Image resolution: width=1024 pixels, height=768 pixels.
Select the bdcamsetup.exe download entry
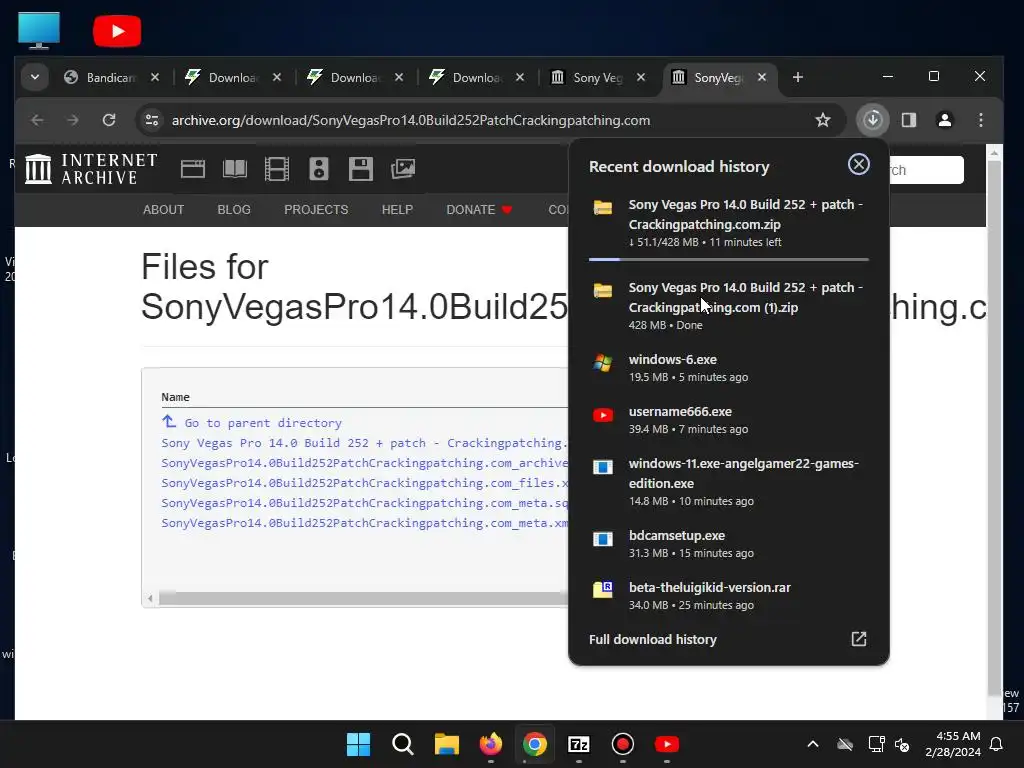pyautogui.click(x=729, y=543)
